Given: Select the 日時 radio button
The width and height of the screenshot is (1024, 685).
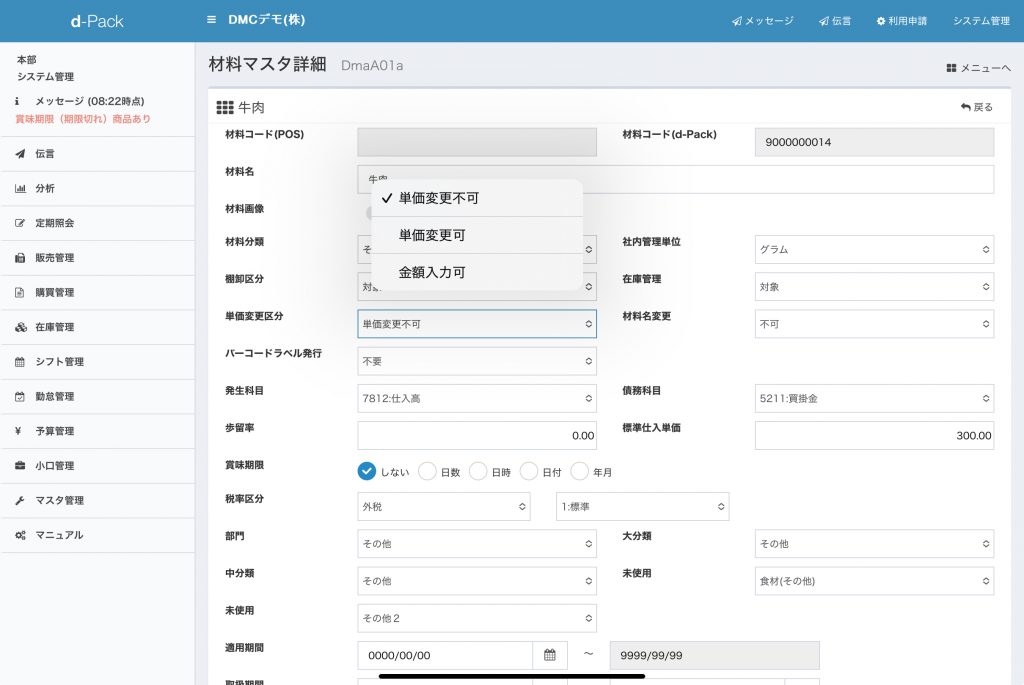Looking at the screenshot, I should pos(478,471).
